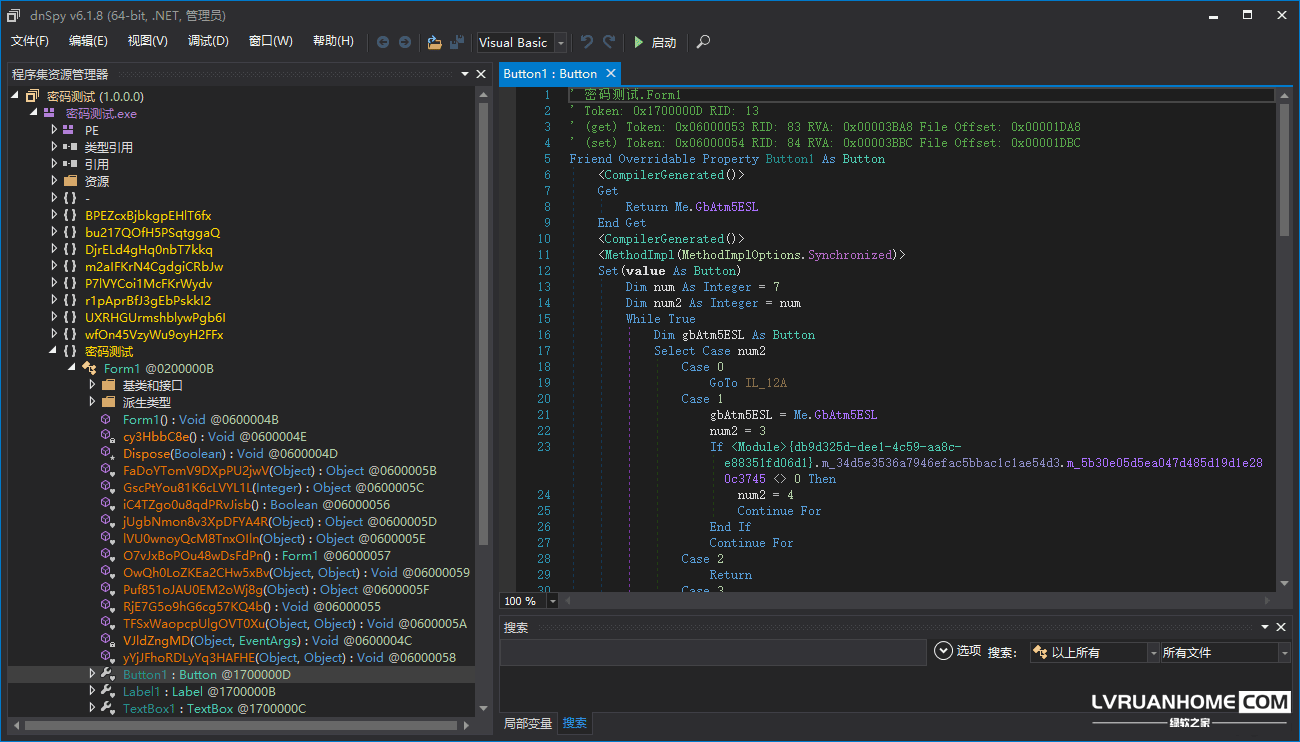The height and width of the screenshot is (742, 1300).
Task: Click in the search text field
Action: pyautogui.click(x=712, y=652)
